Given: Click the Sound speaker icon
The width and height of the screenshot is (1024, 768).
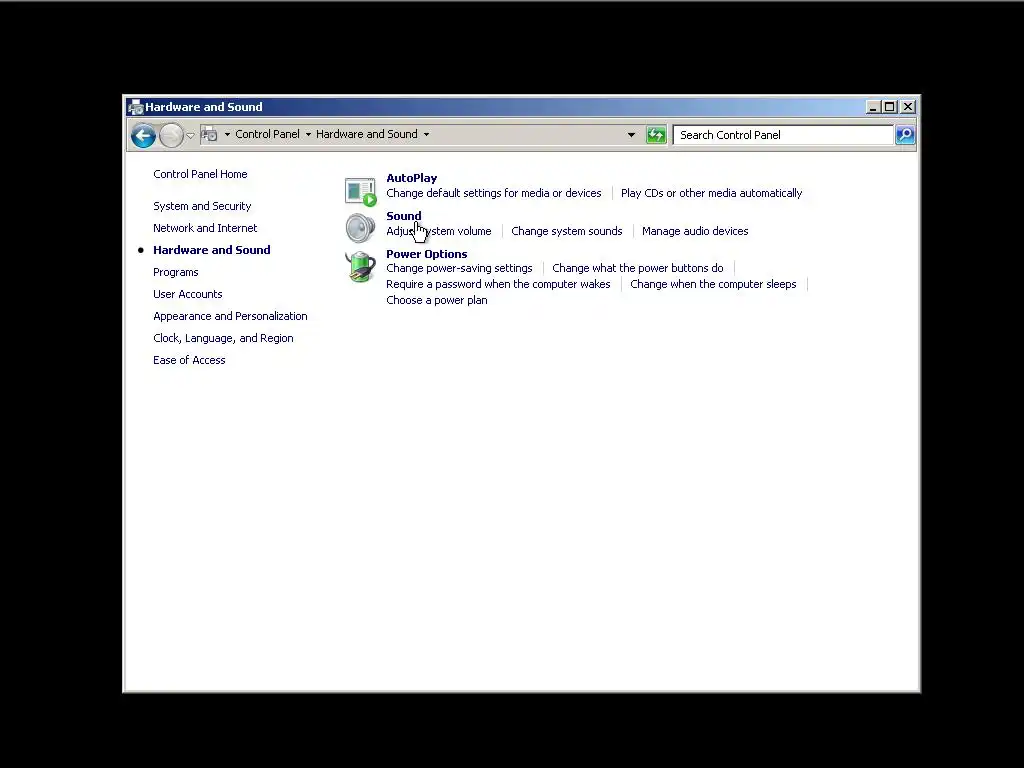Looking at the screenshot, I should [x=360, y=228].
